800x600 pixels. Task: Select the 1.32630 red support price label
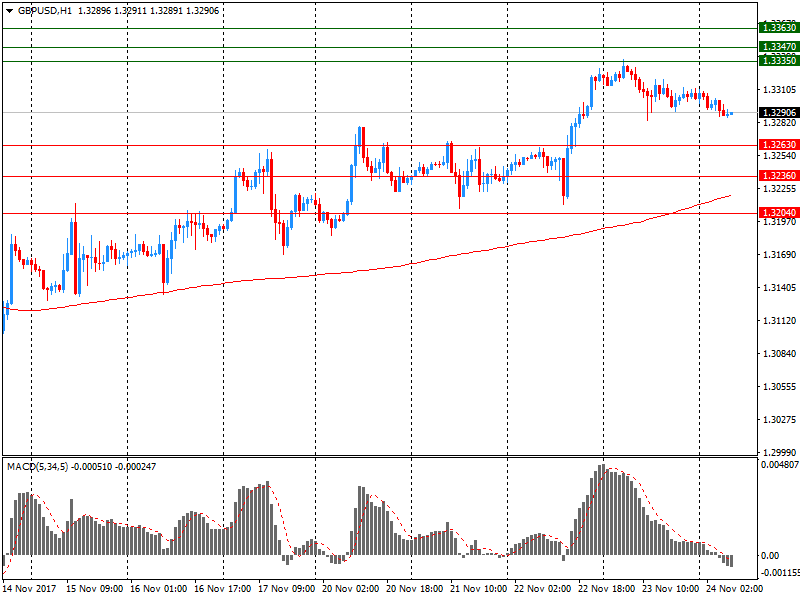click(x=779, y=145)
